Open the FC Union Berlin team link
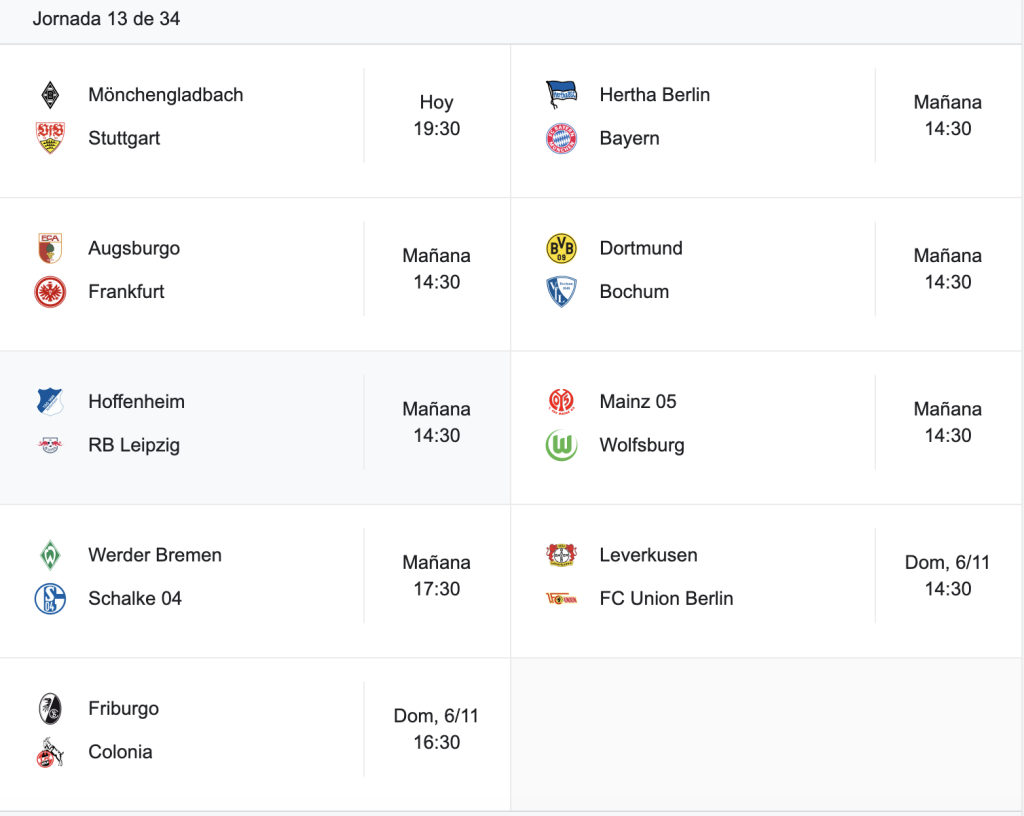The width and height of the screenshot is (1024, 816). coord(666,599)
